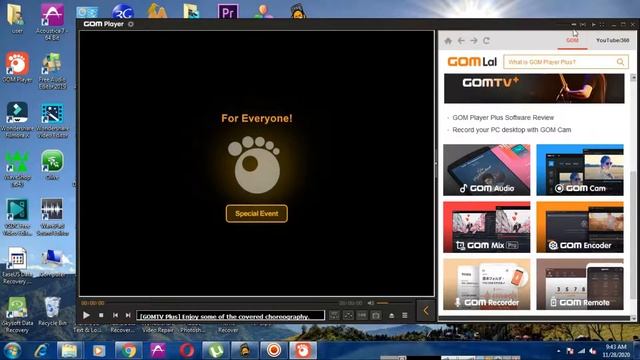640x360 pixels.
Task: Open GOM Player desktop shortcut
Action: tap(17, 68)
